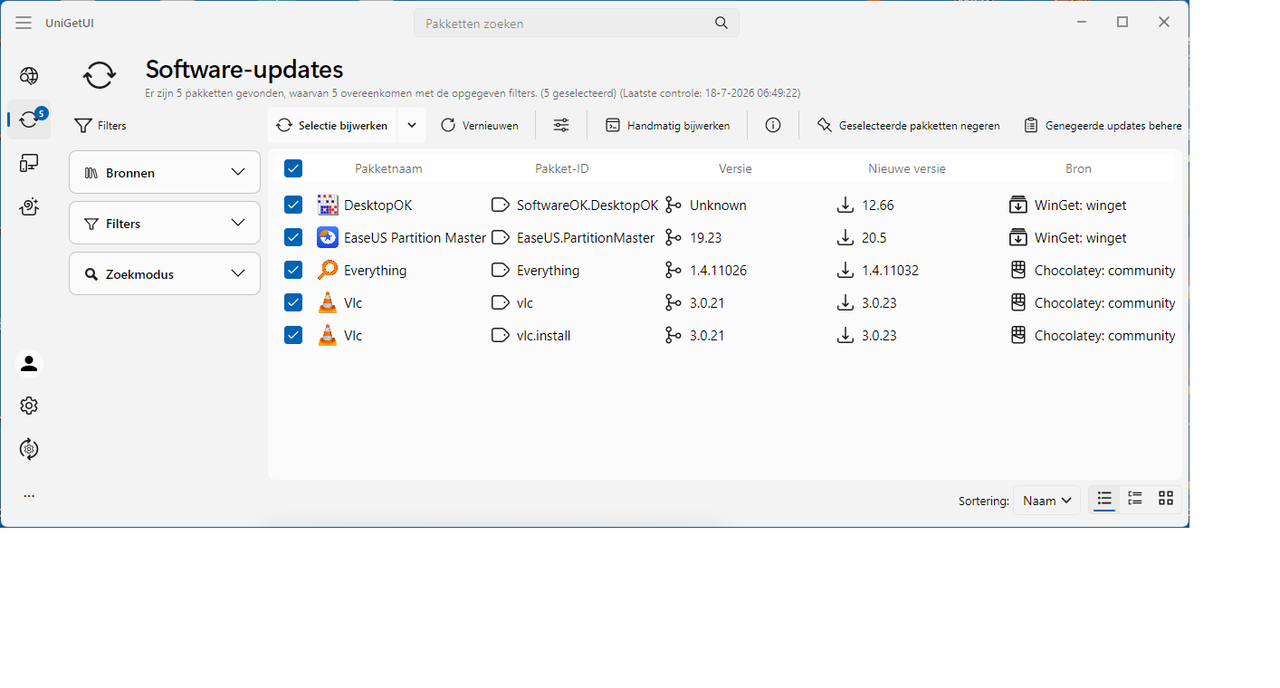Expand the Bronnen section
This screenshot has width=1280, height=688.
coord(165,172)
